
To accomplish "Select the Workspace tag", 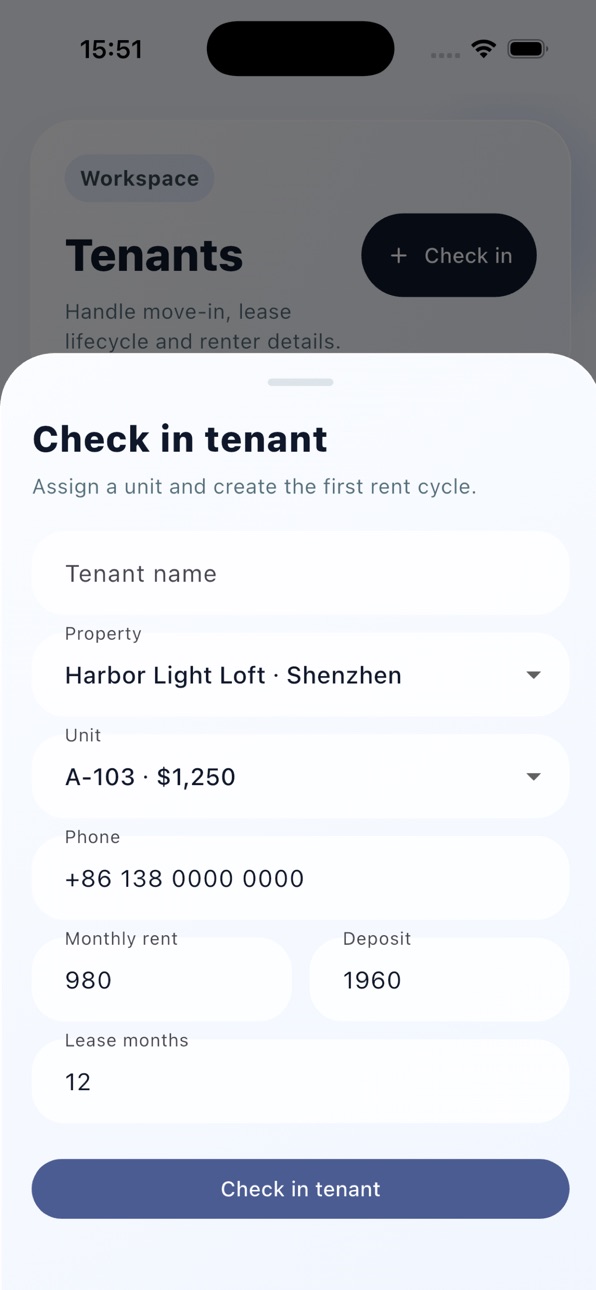I will coord(139,179).
